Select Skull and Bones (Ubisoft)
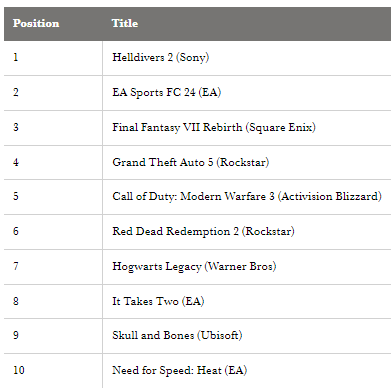This screenshot has width=391, height=388. (177, 335)
